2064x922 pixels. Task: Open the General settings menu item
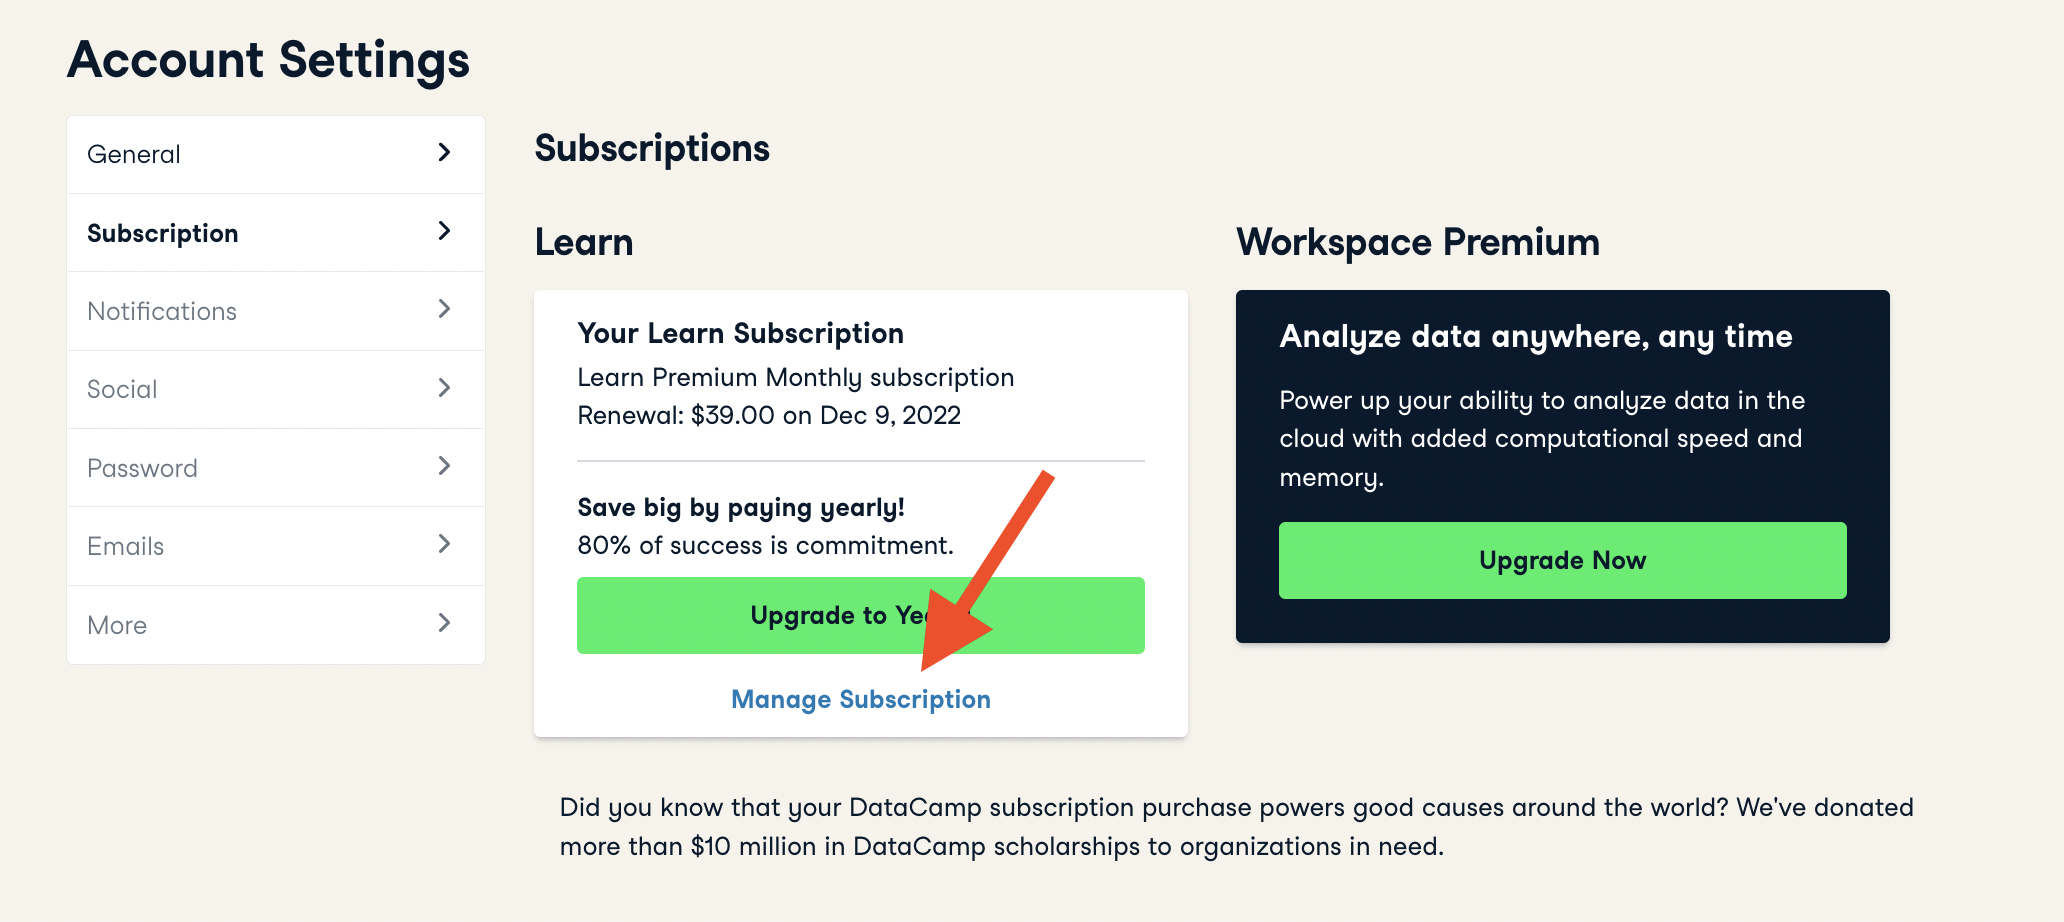(134, 155)
